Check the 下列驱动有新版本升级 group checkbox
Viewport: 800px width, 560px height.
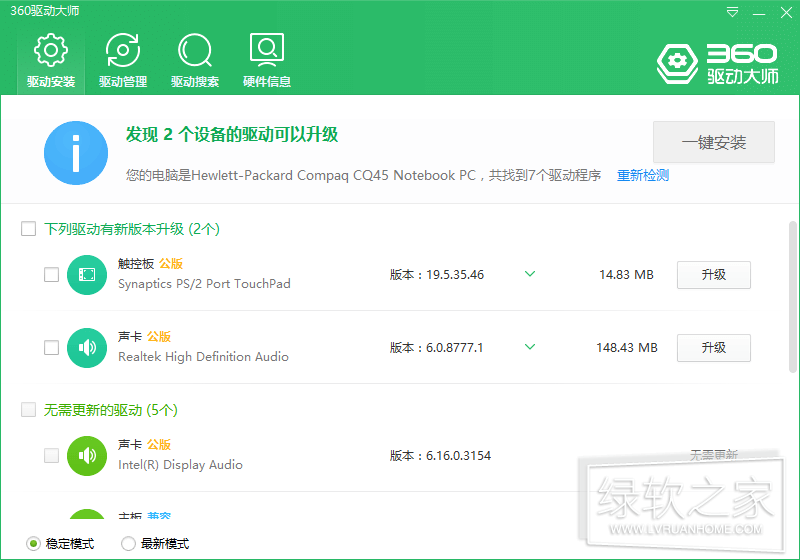pyautogui.click(x=29, y=229)
